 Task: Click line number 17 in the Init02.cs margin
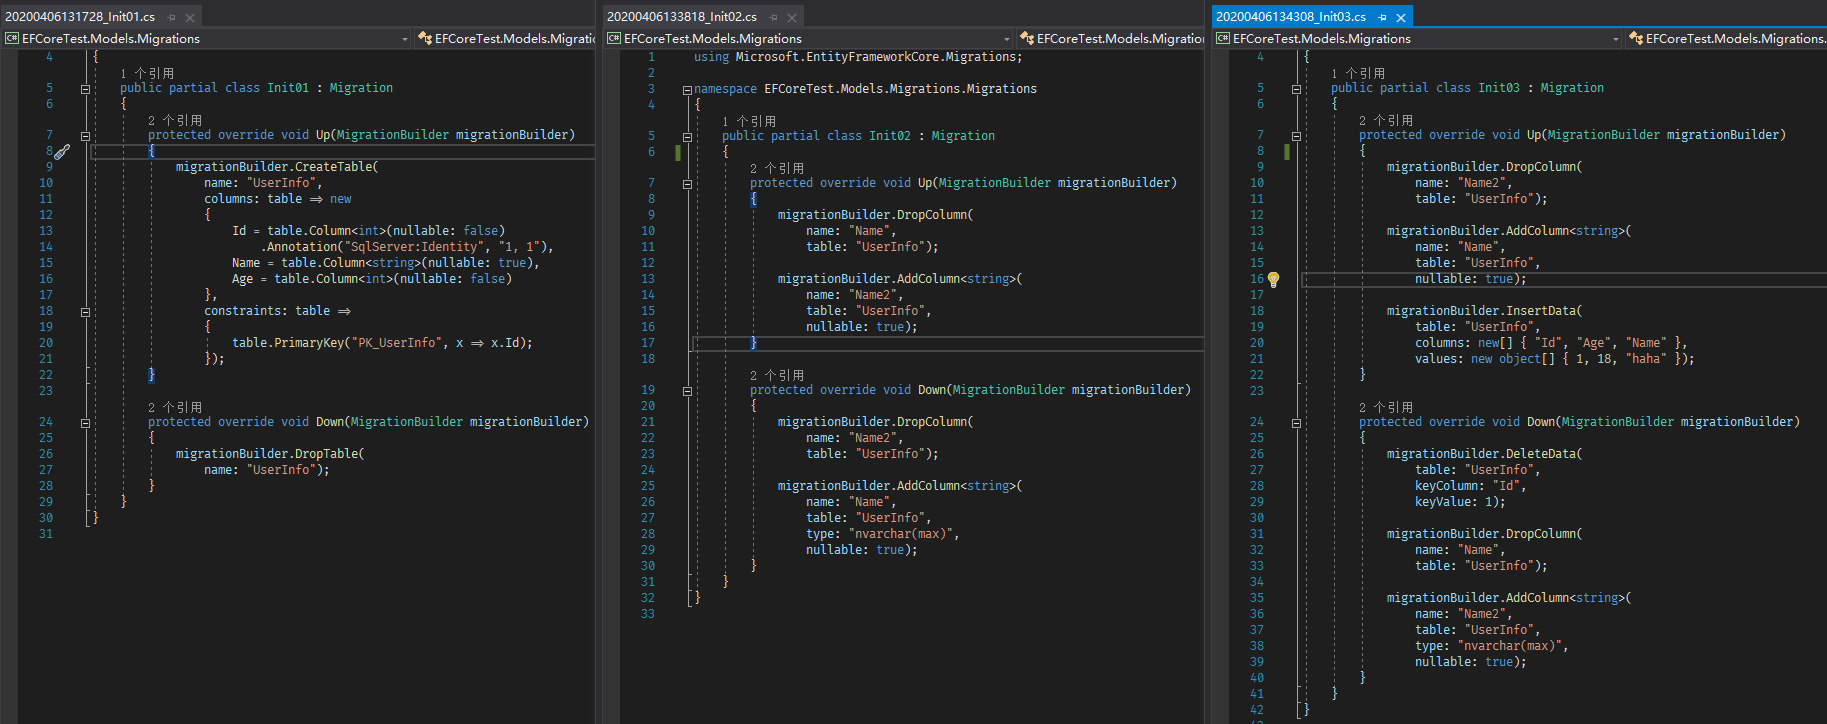point(648,343)
